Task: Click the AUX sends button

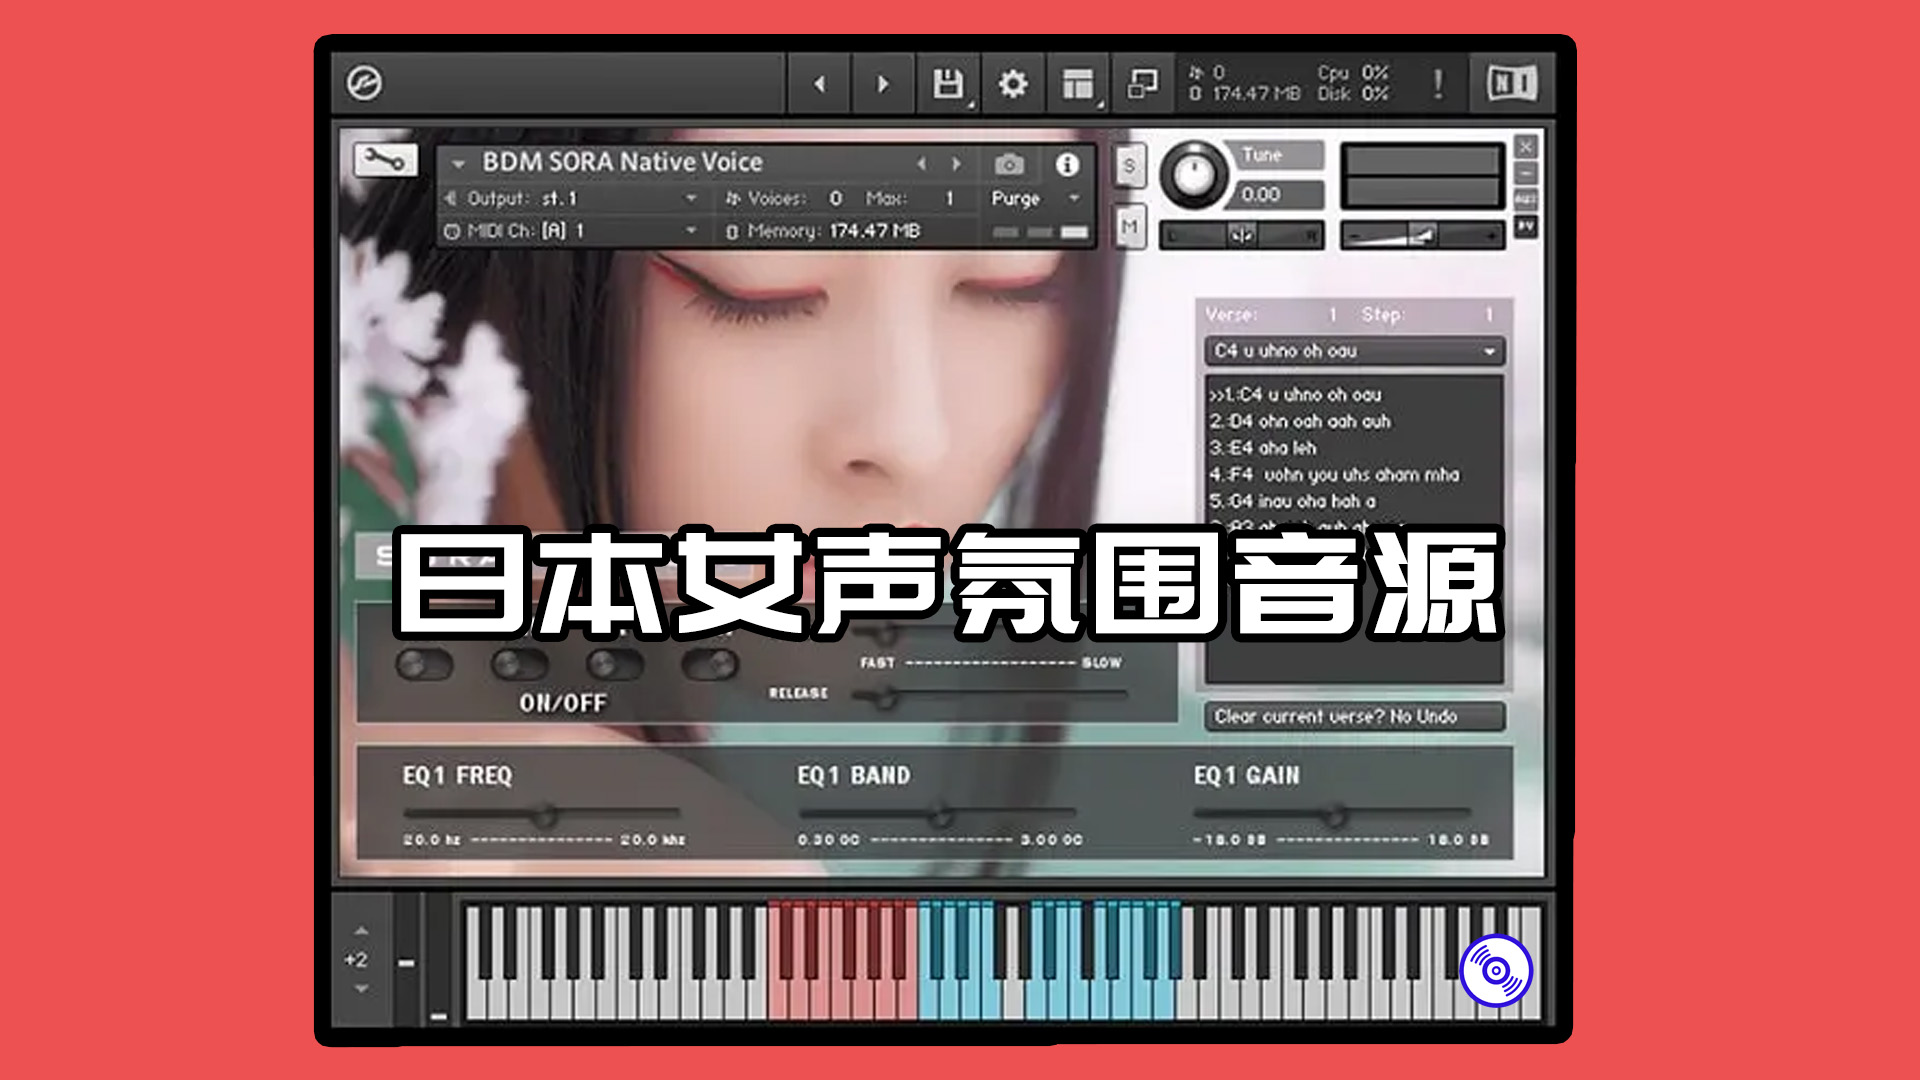Action: 1526,200
